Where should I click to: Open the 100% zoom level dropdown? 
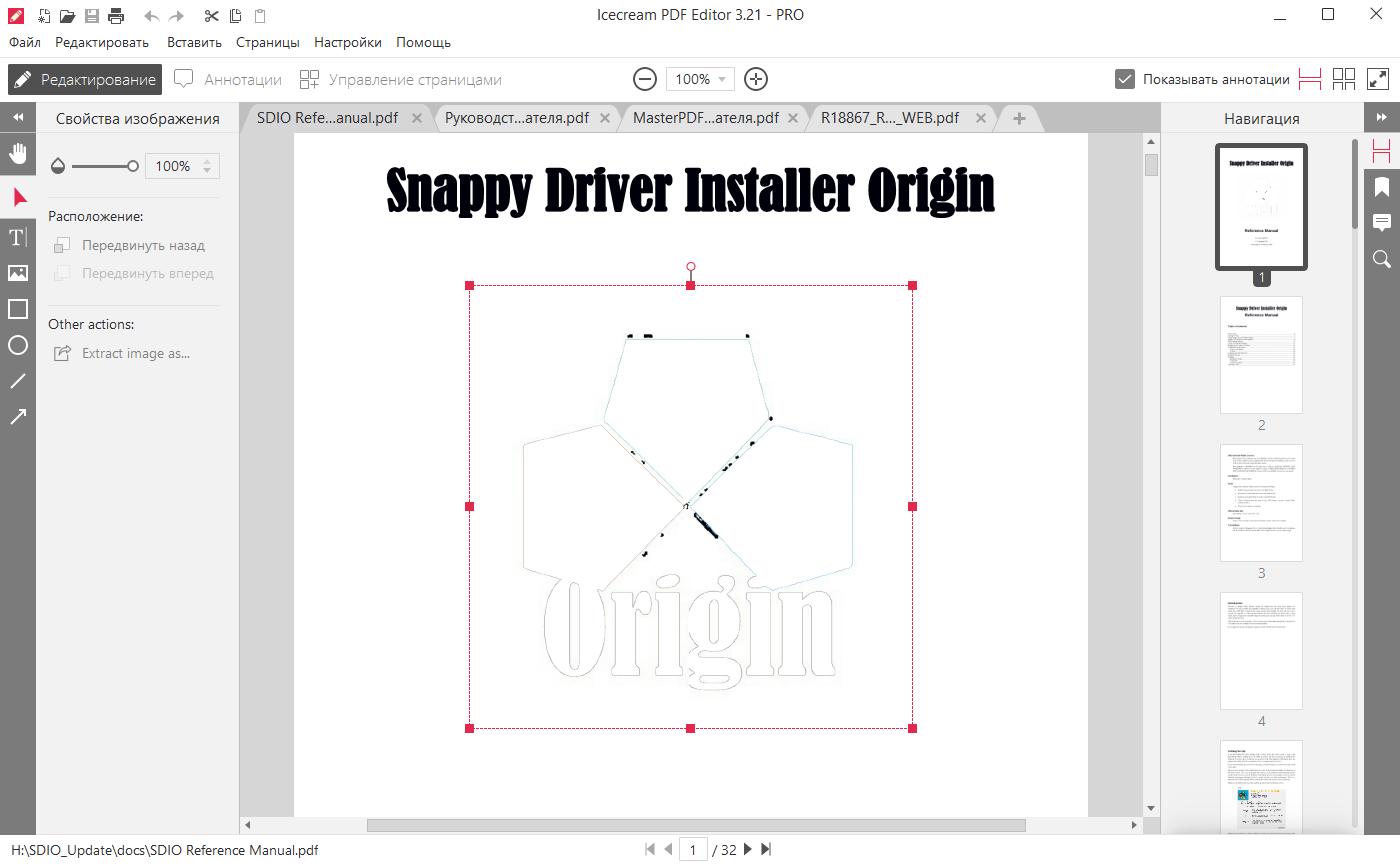tap(700, 79)
